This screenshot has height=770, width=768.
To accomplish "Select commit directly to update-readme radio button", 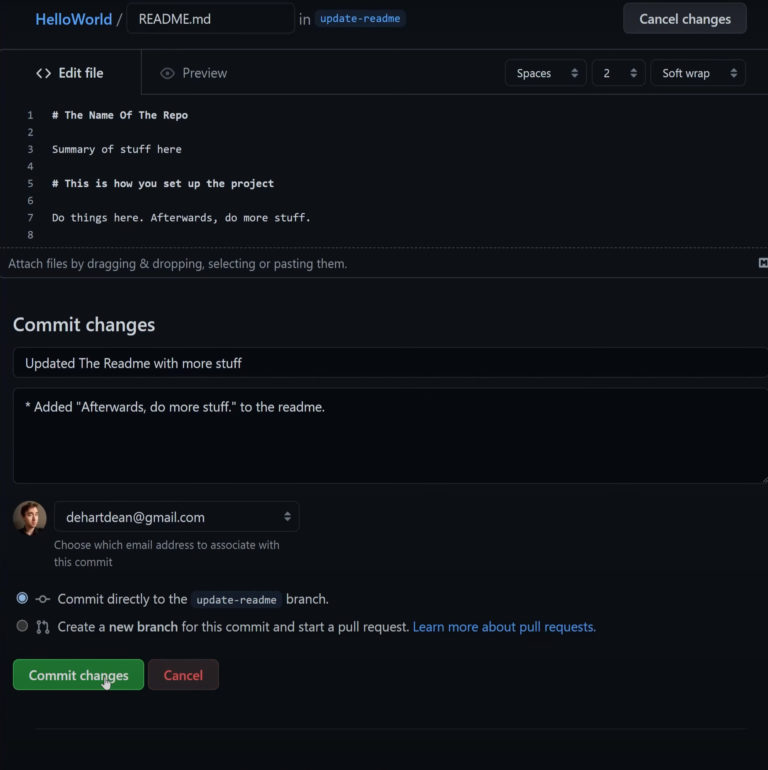I will 22,598.
